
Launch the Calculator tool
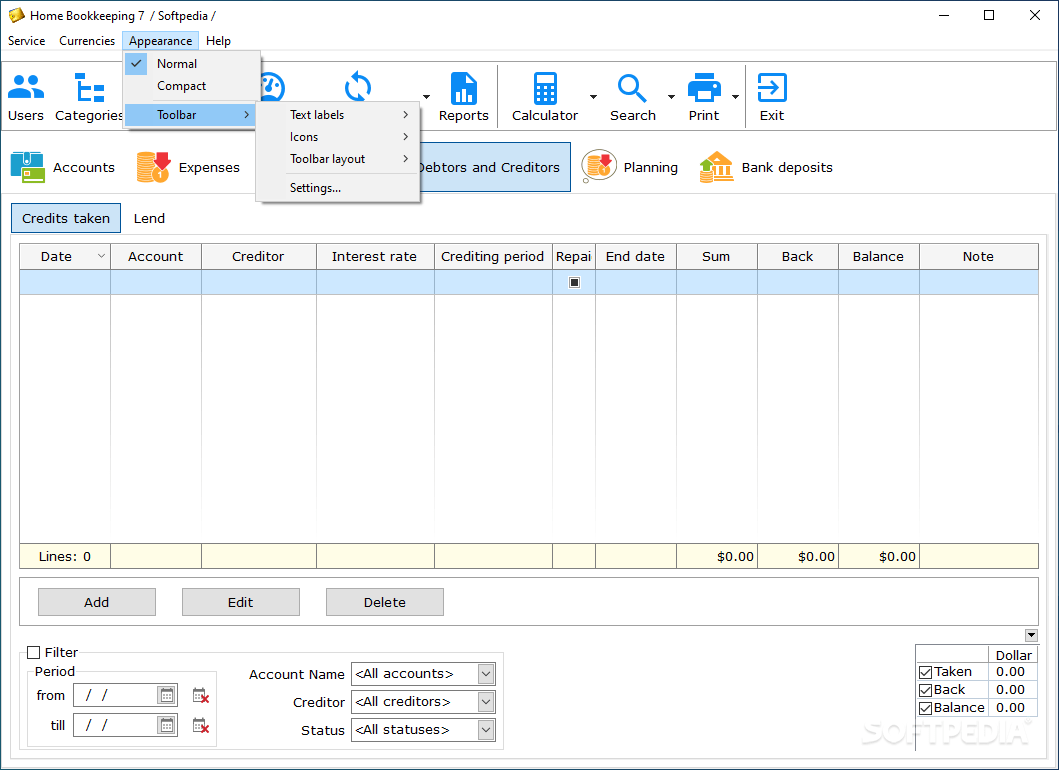(544, 87)
